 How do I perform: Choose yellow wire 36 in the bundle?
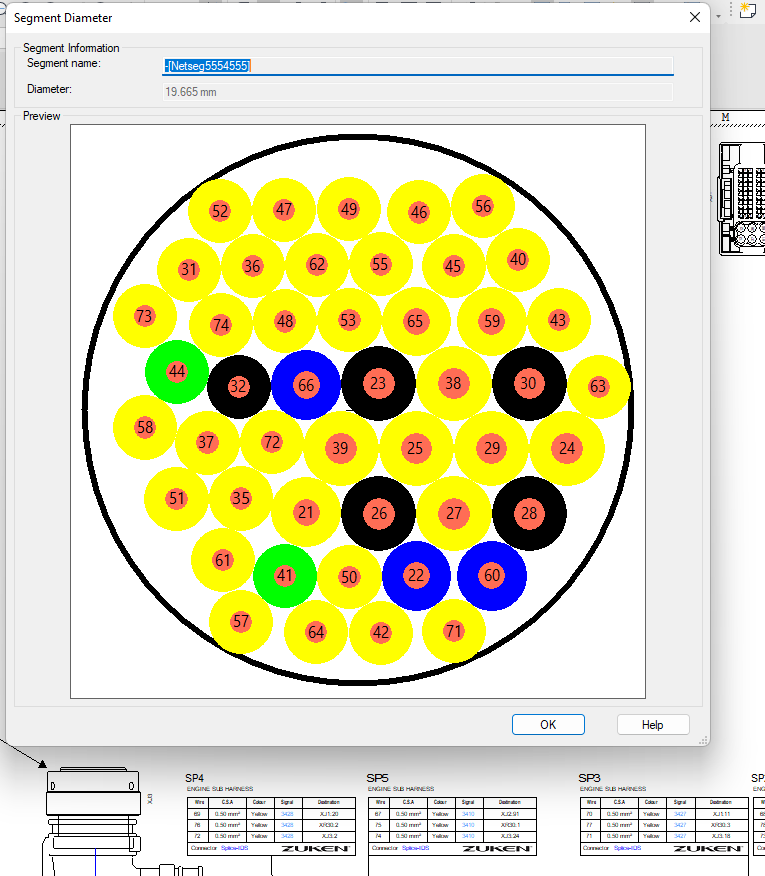point(253,266)
